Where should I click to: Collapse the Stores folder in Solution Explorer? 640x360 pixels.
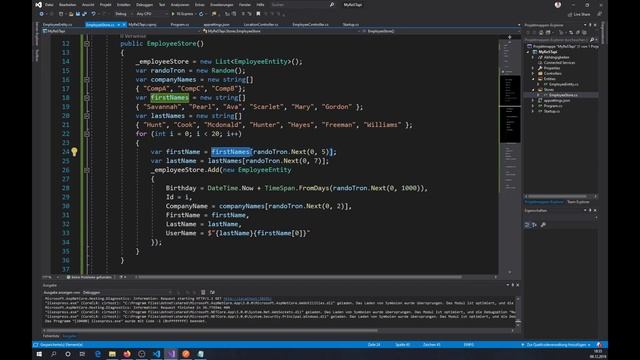pos(533,90)
